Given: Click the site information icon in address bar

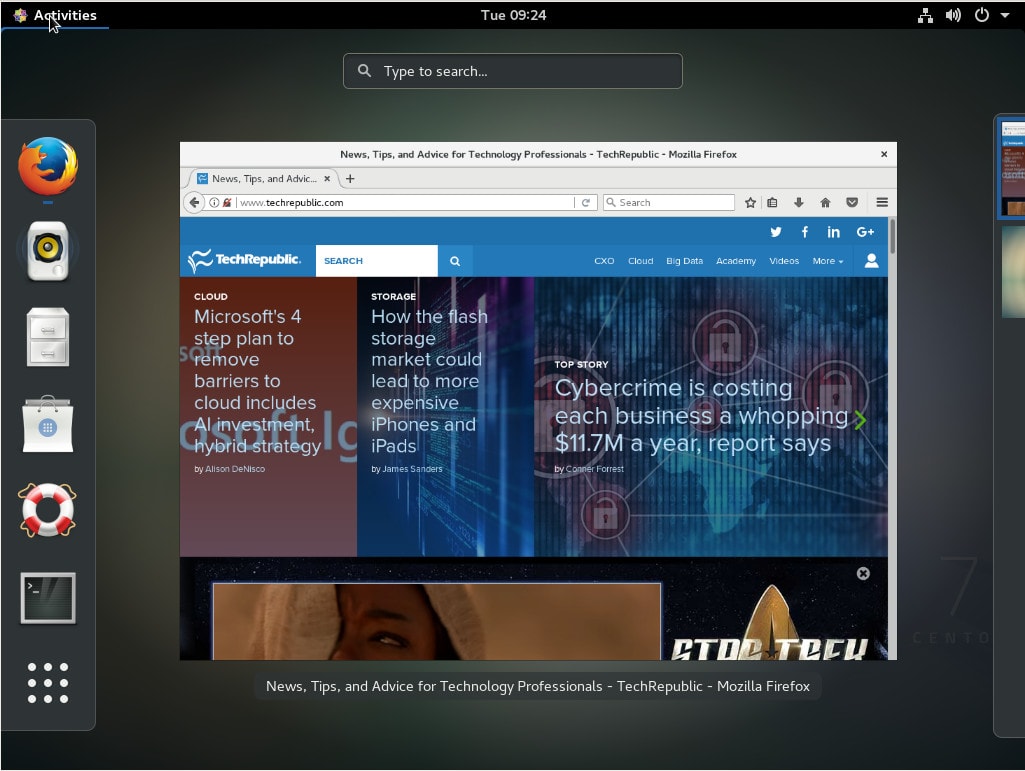Looking at the screenshot, I should point(214,203).
